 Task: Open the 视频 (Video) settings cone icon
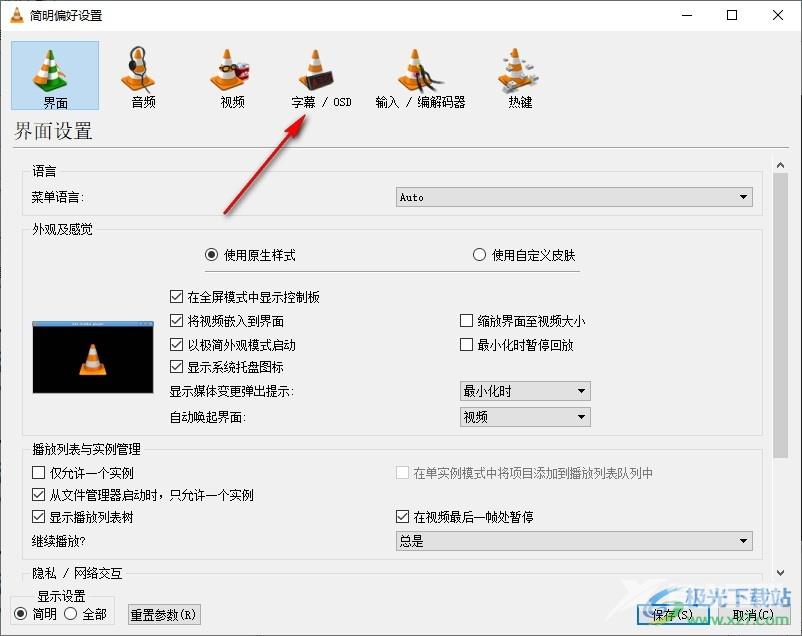pyautogui.click(x=229, y=70)
